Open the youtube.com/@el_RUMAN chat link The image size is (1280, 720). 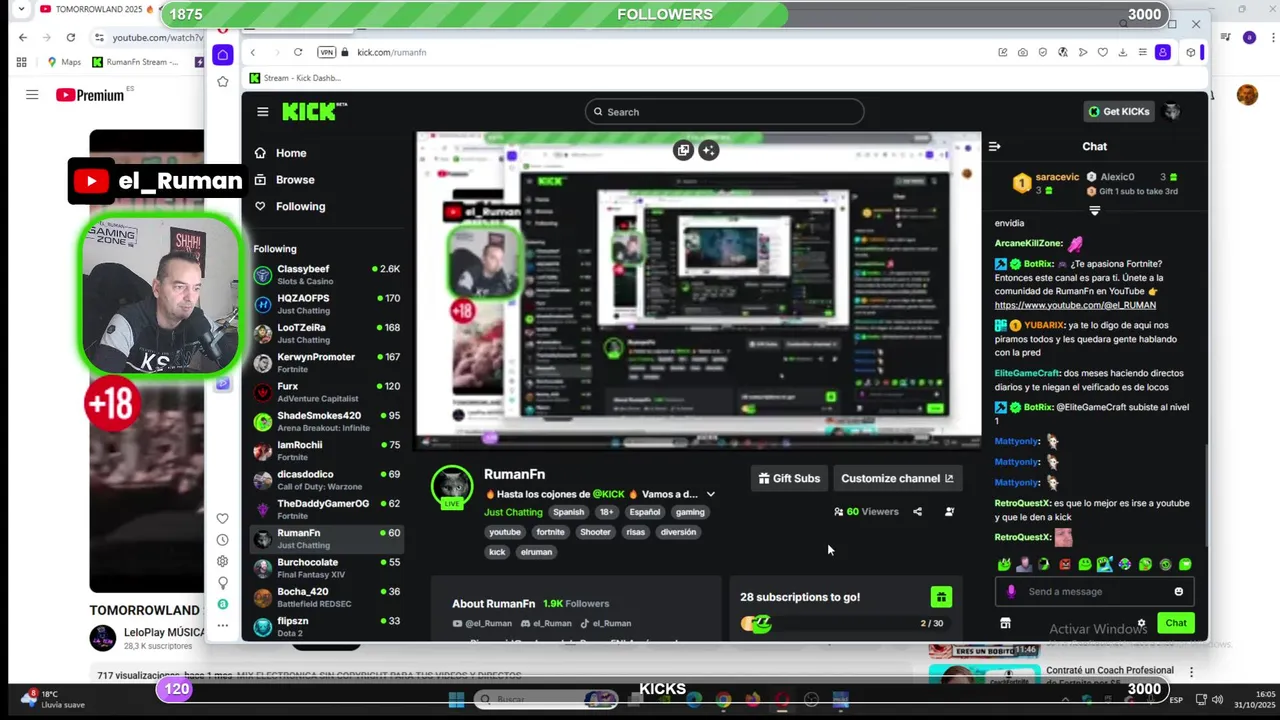[1075, 305]
